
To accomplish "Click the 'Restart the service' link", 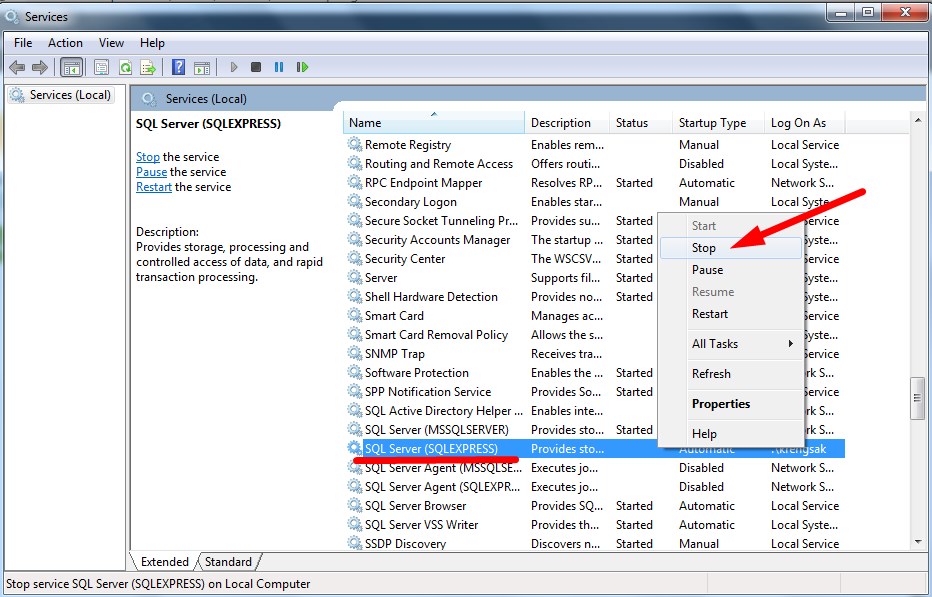I will (153, 187).
